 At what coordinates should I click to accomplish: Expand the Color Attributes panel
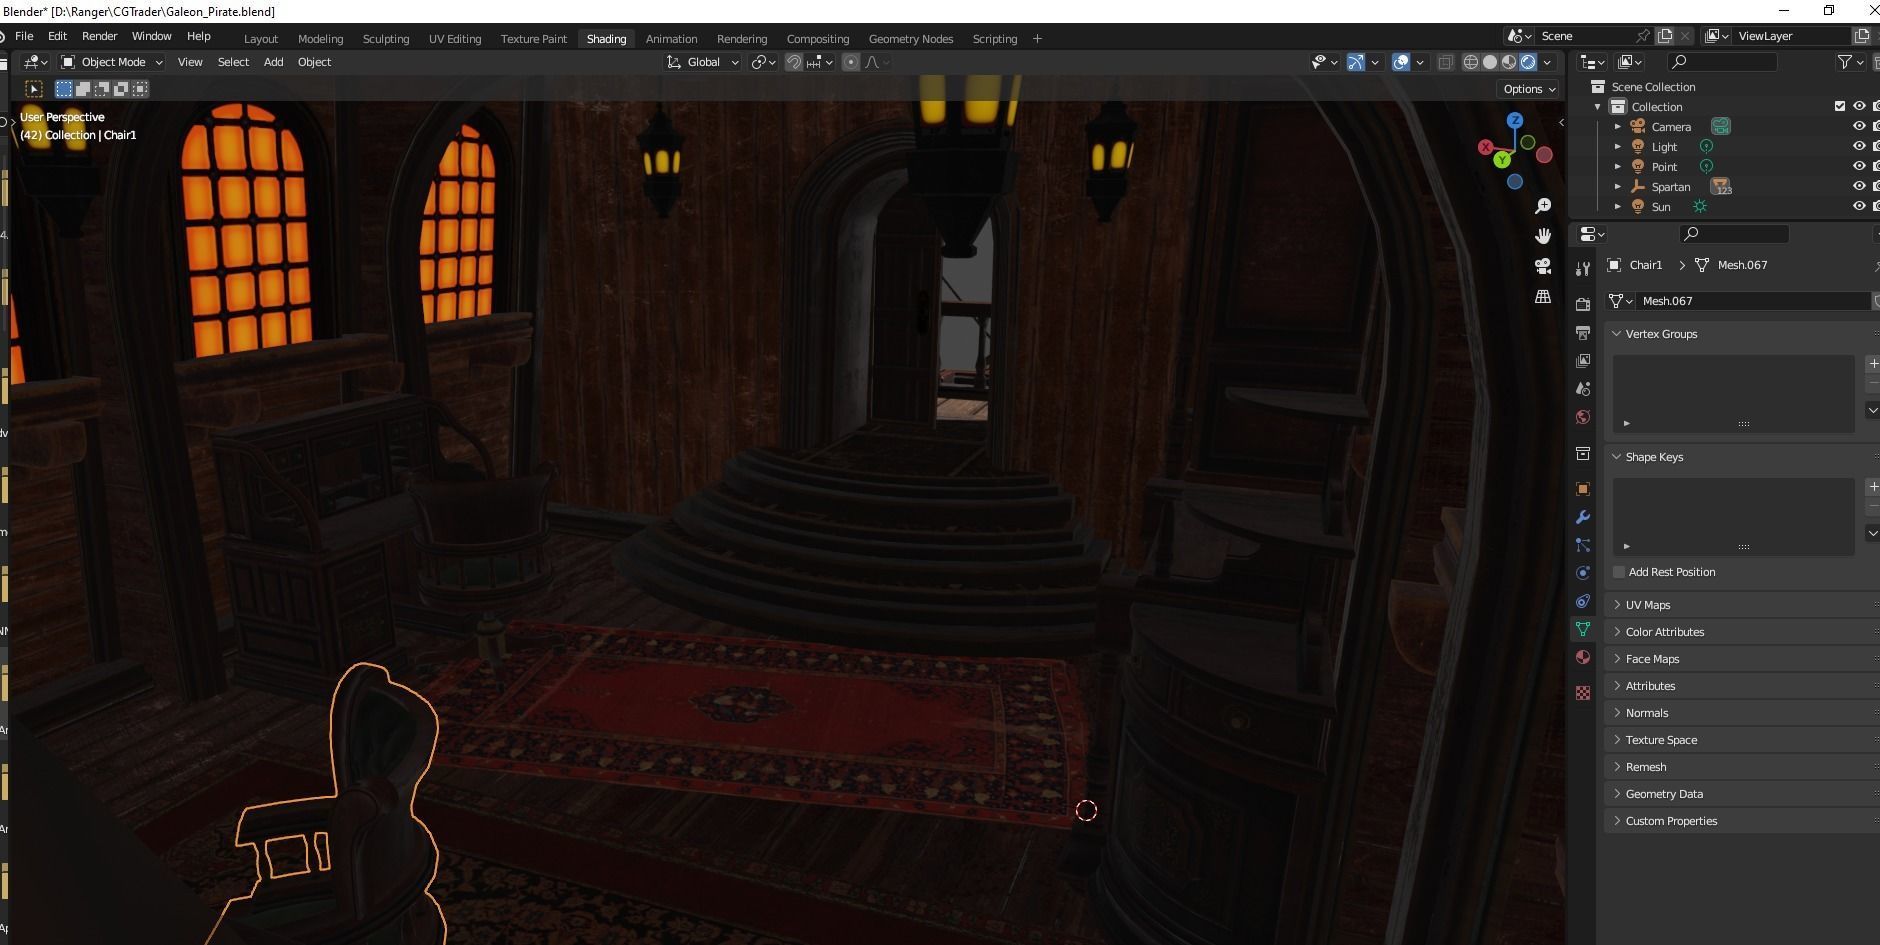click(1740, 632)
